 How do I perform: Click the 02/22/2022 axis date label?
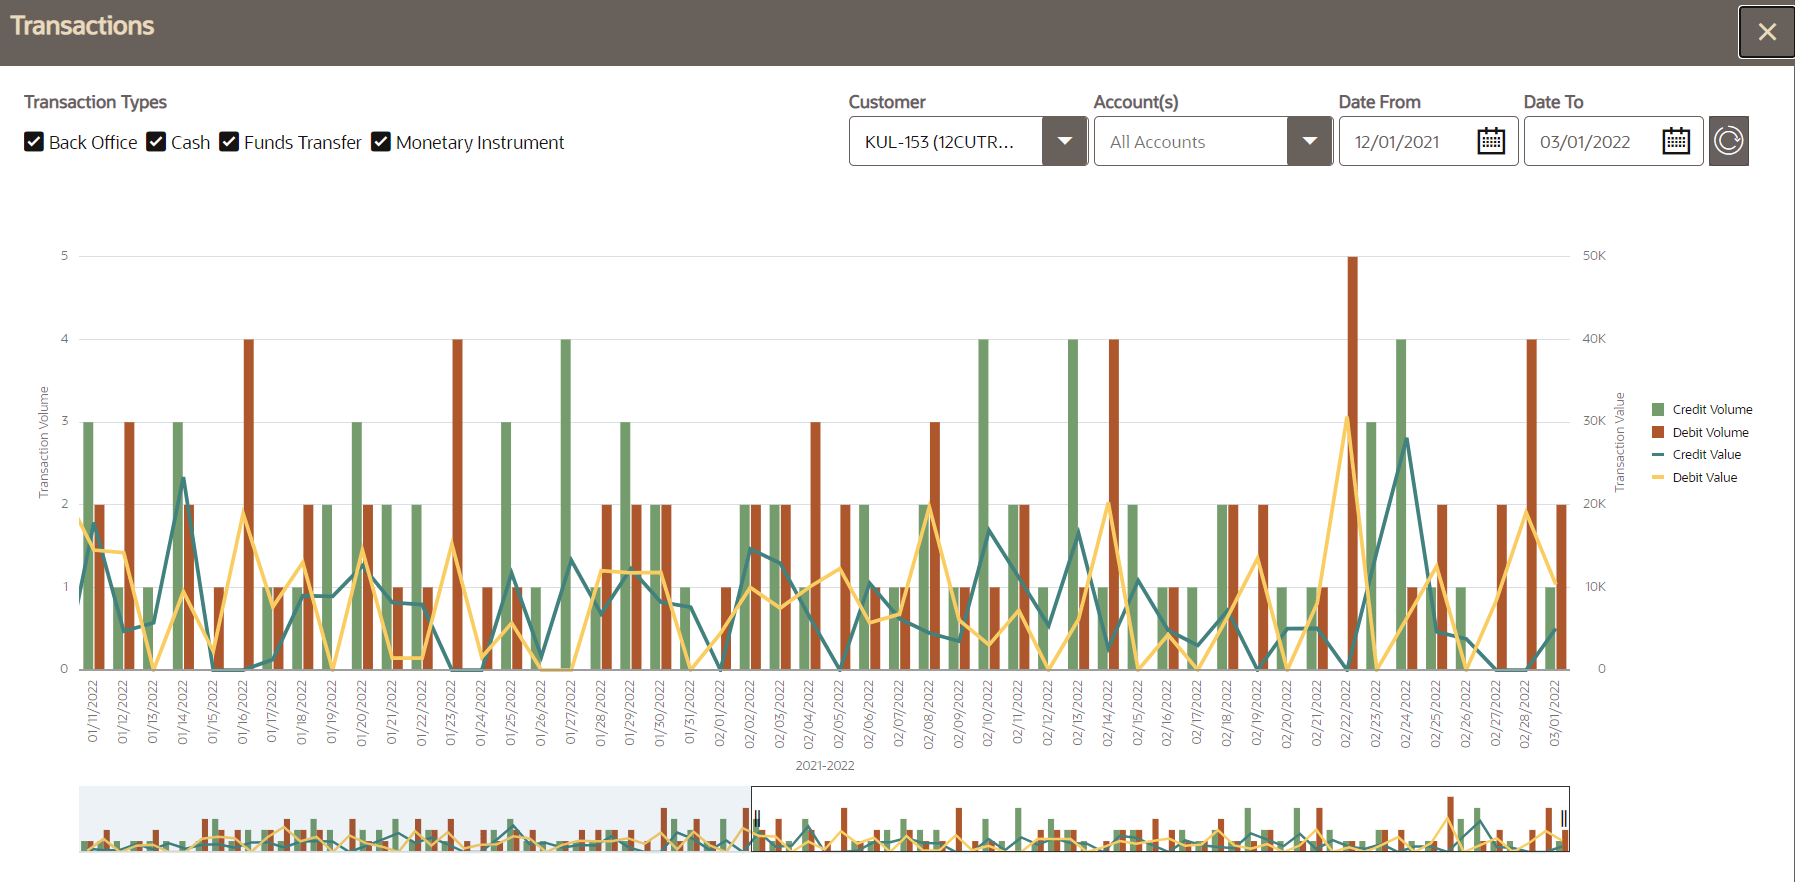coord(1345,712)
